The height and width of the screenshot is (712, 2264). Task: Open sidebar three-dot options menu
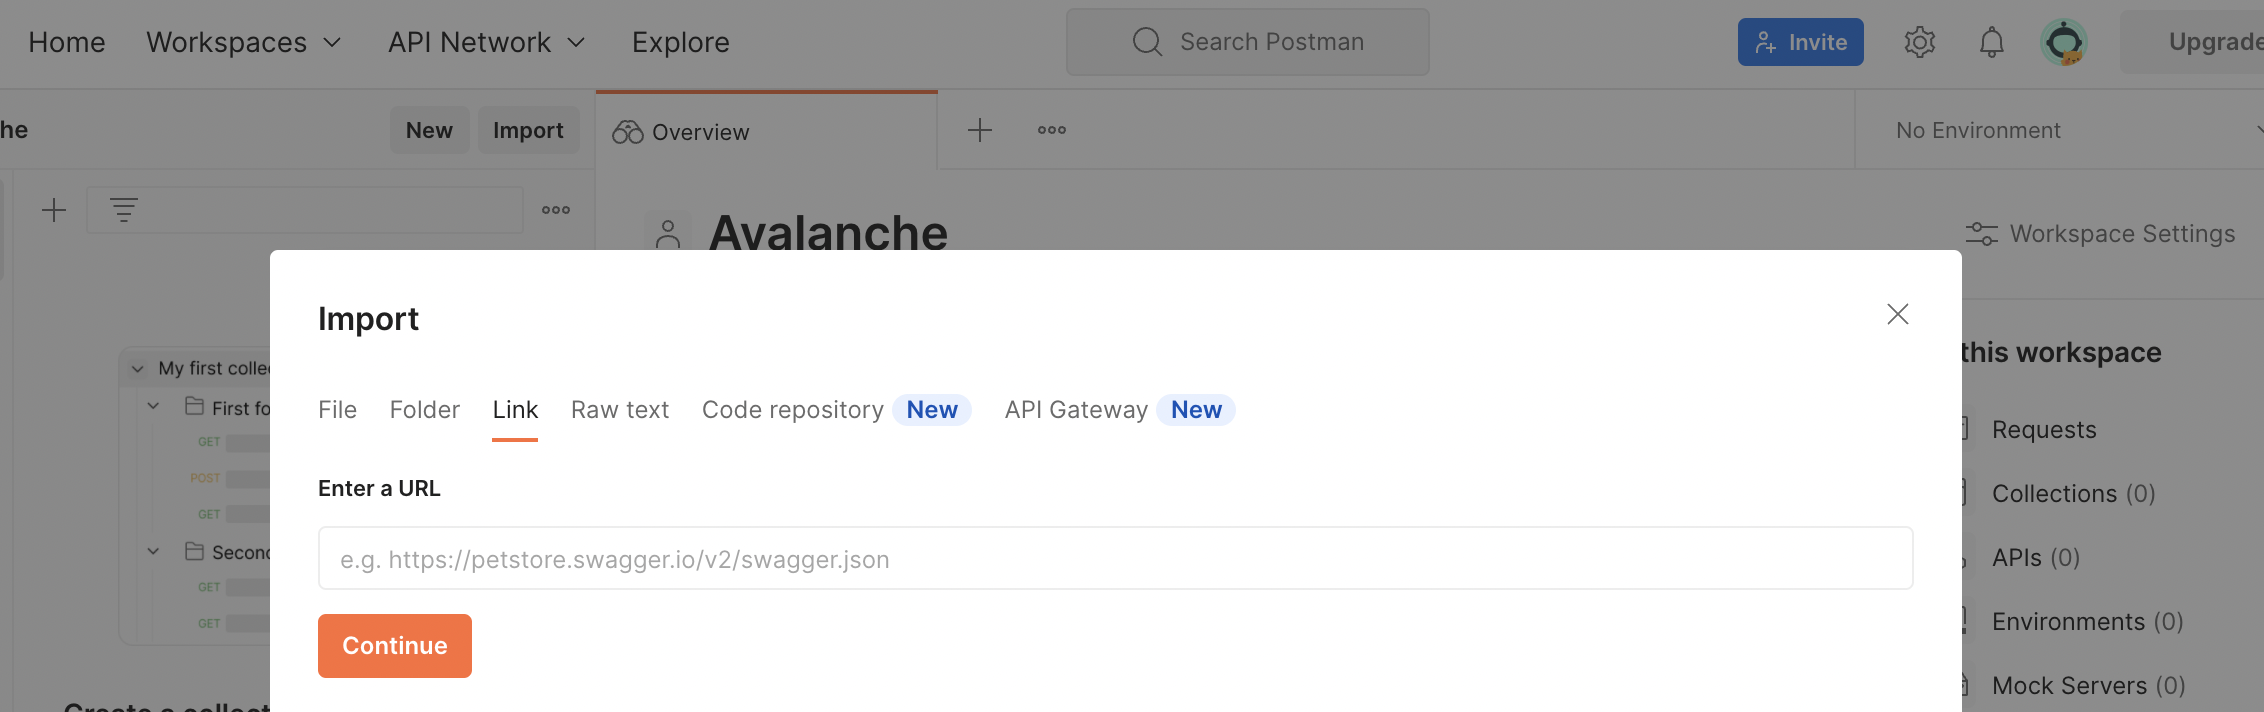tap(556, 210)
